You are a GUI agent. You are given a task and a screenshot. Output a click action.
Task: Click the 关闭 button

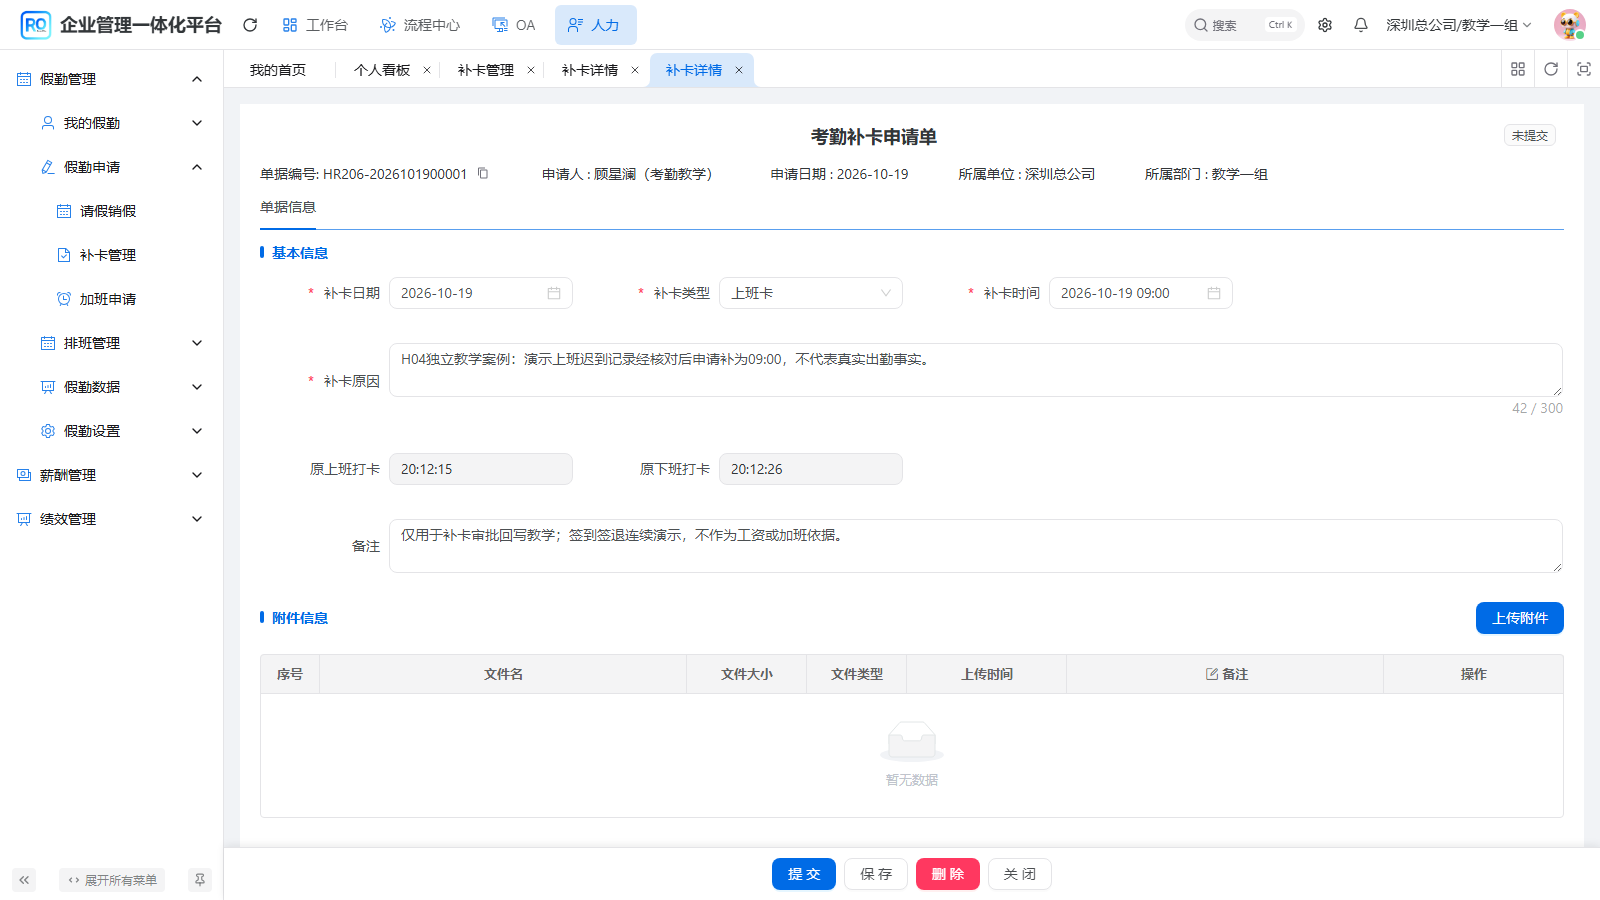pyautogui.click(x=1020, y=874)
